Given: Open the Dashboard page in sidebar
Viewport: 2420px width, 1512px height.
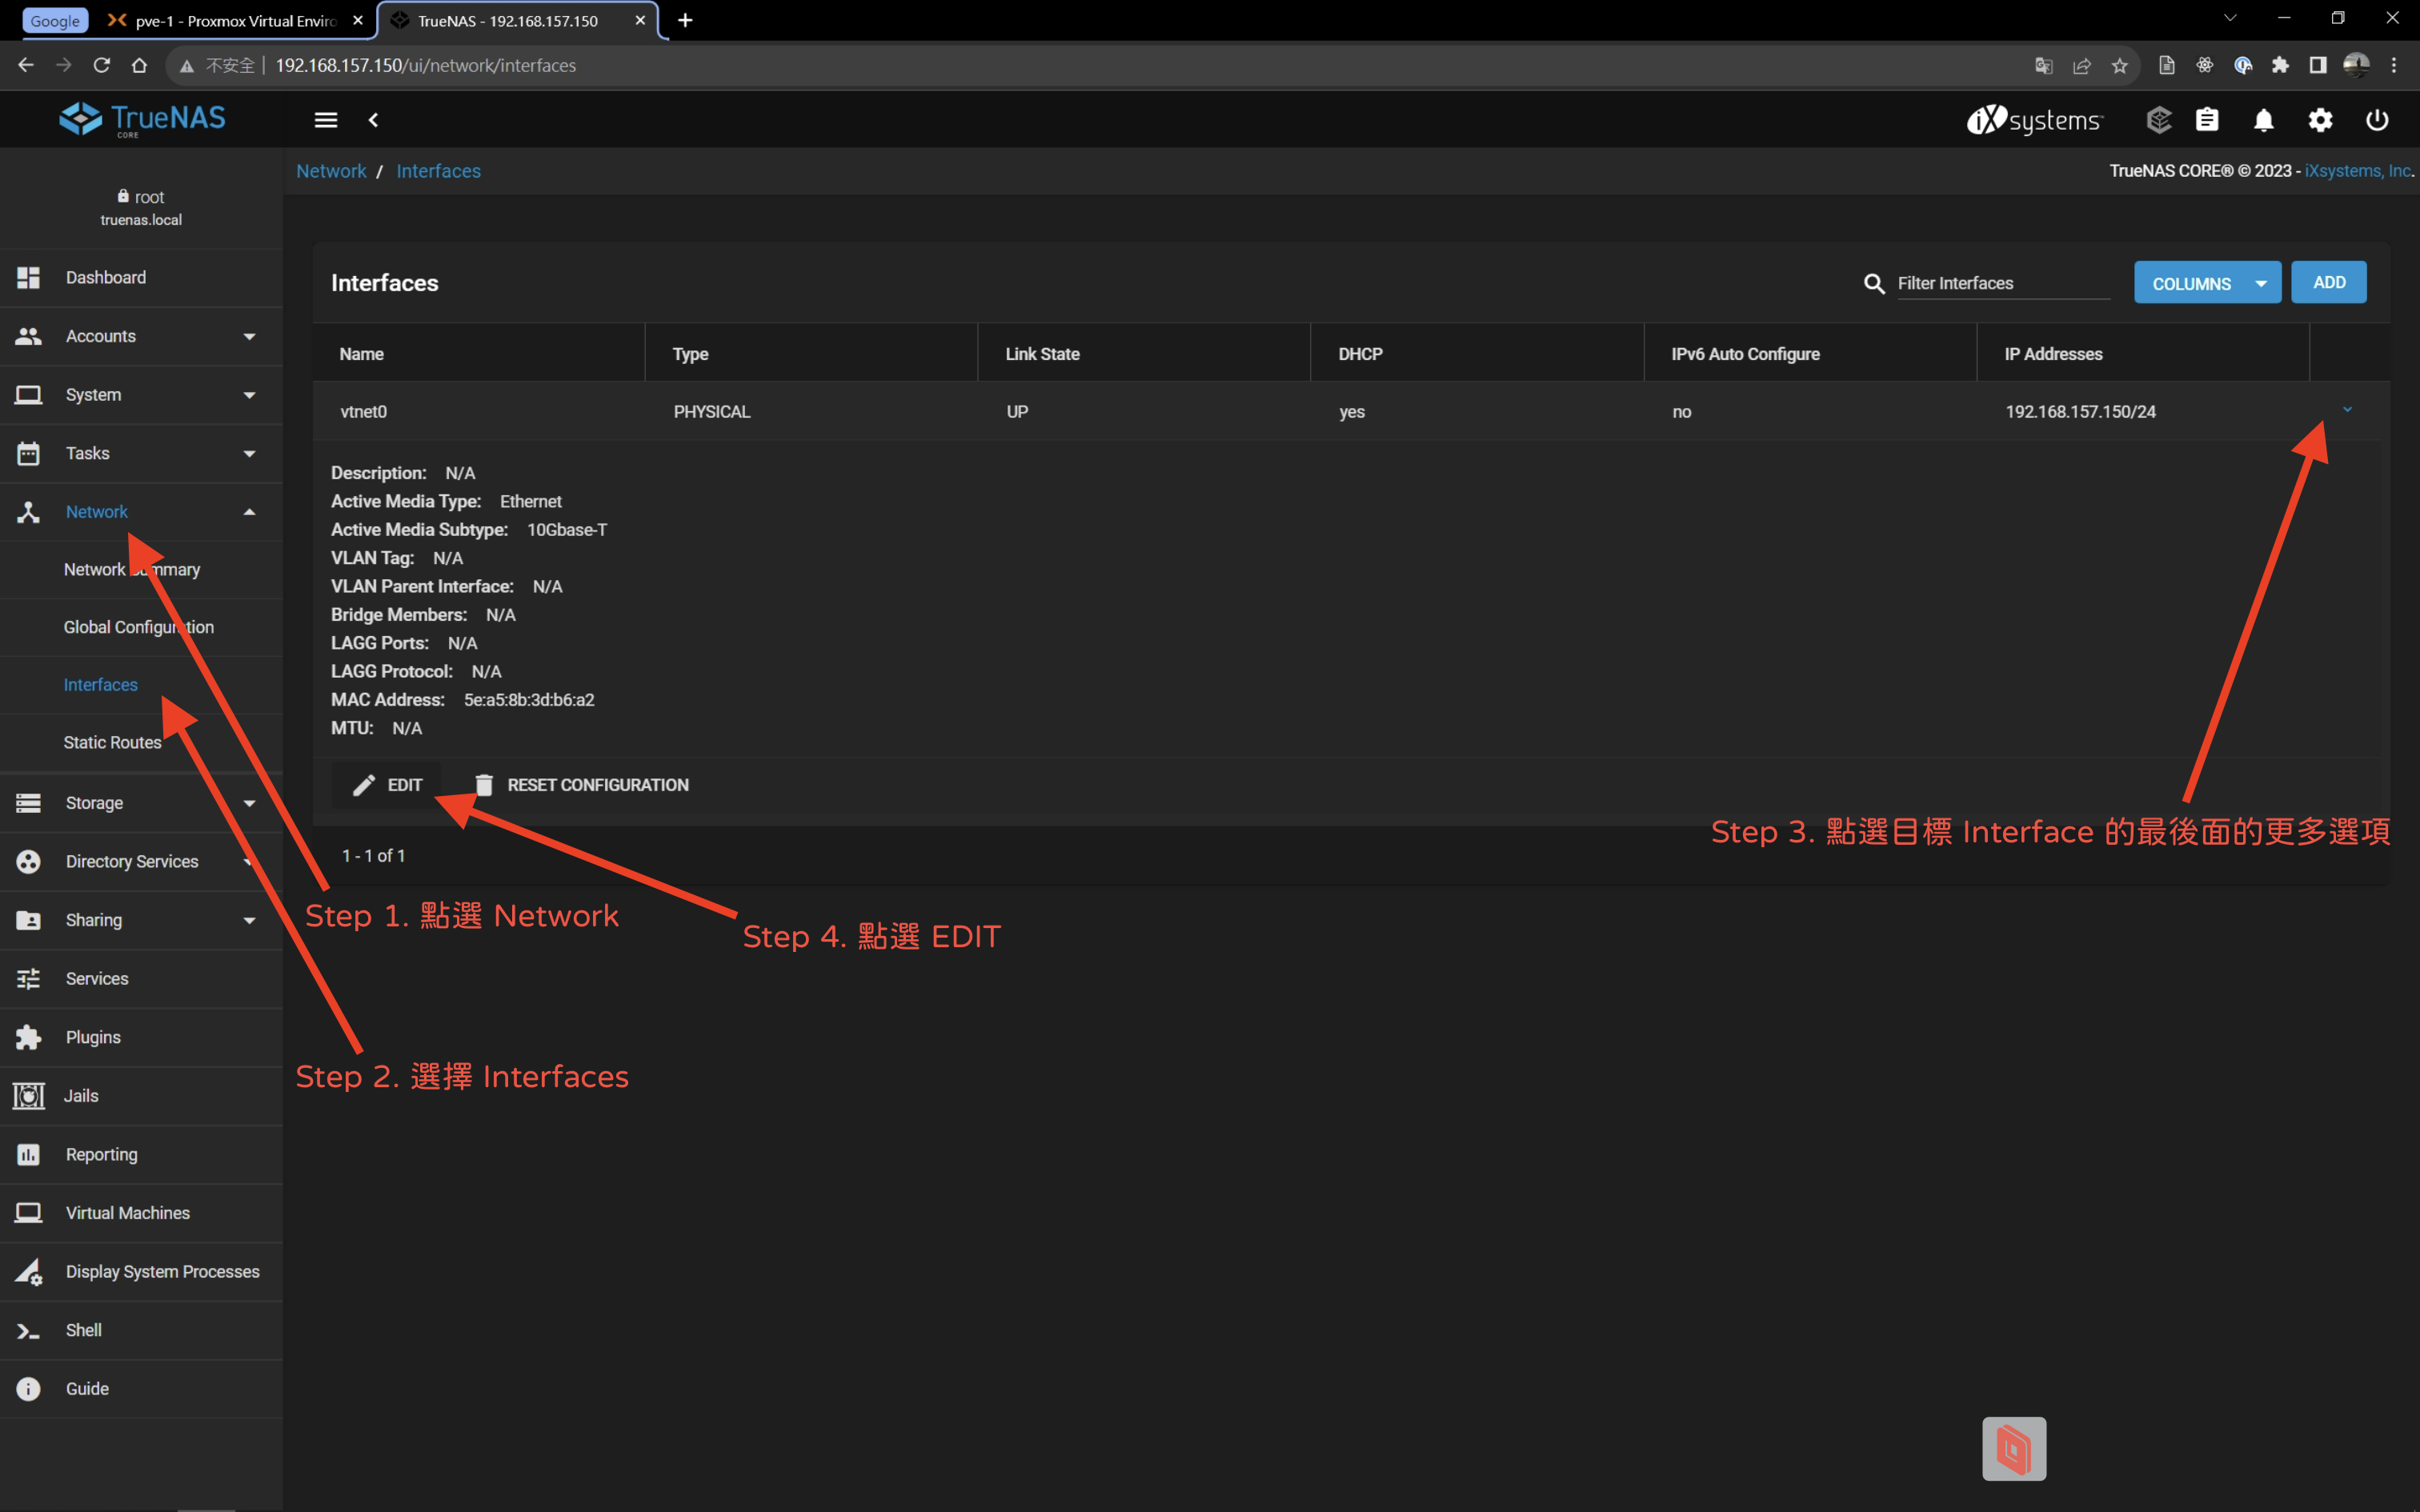Looking at the screenshot, I should [106, 277].
